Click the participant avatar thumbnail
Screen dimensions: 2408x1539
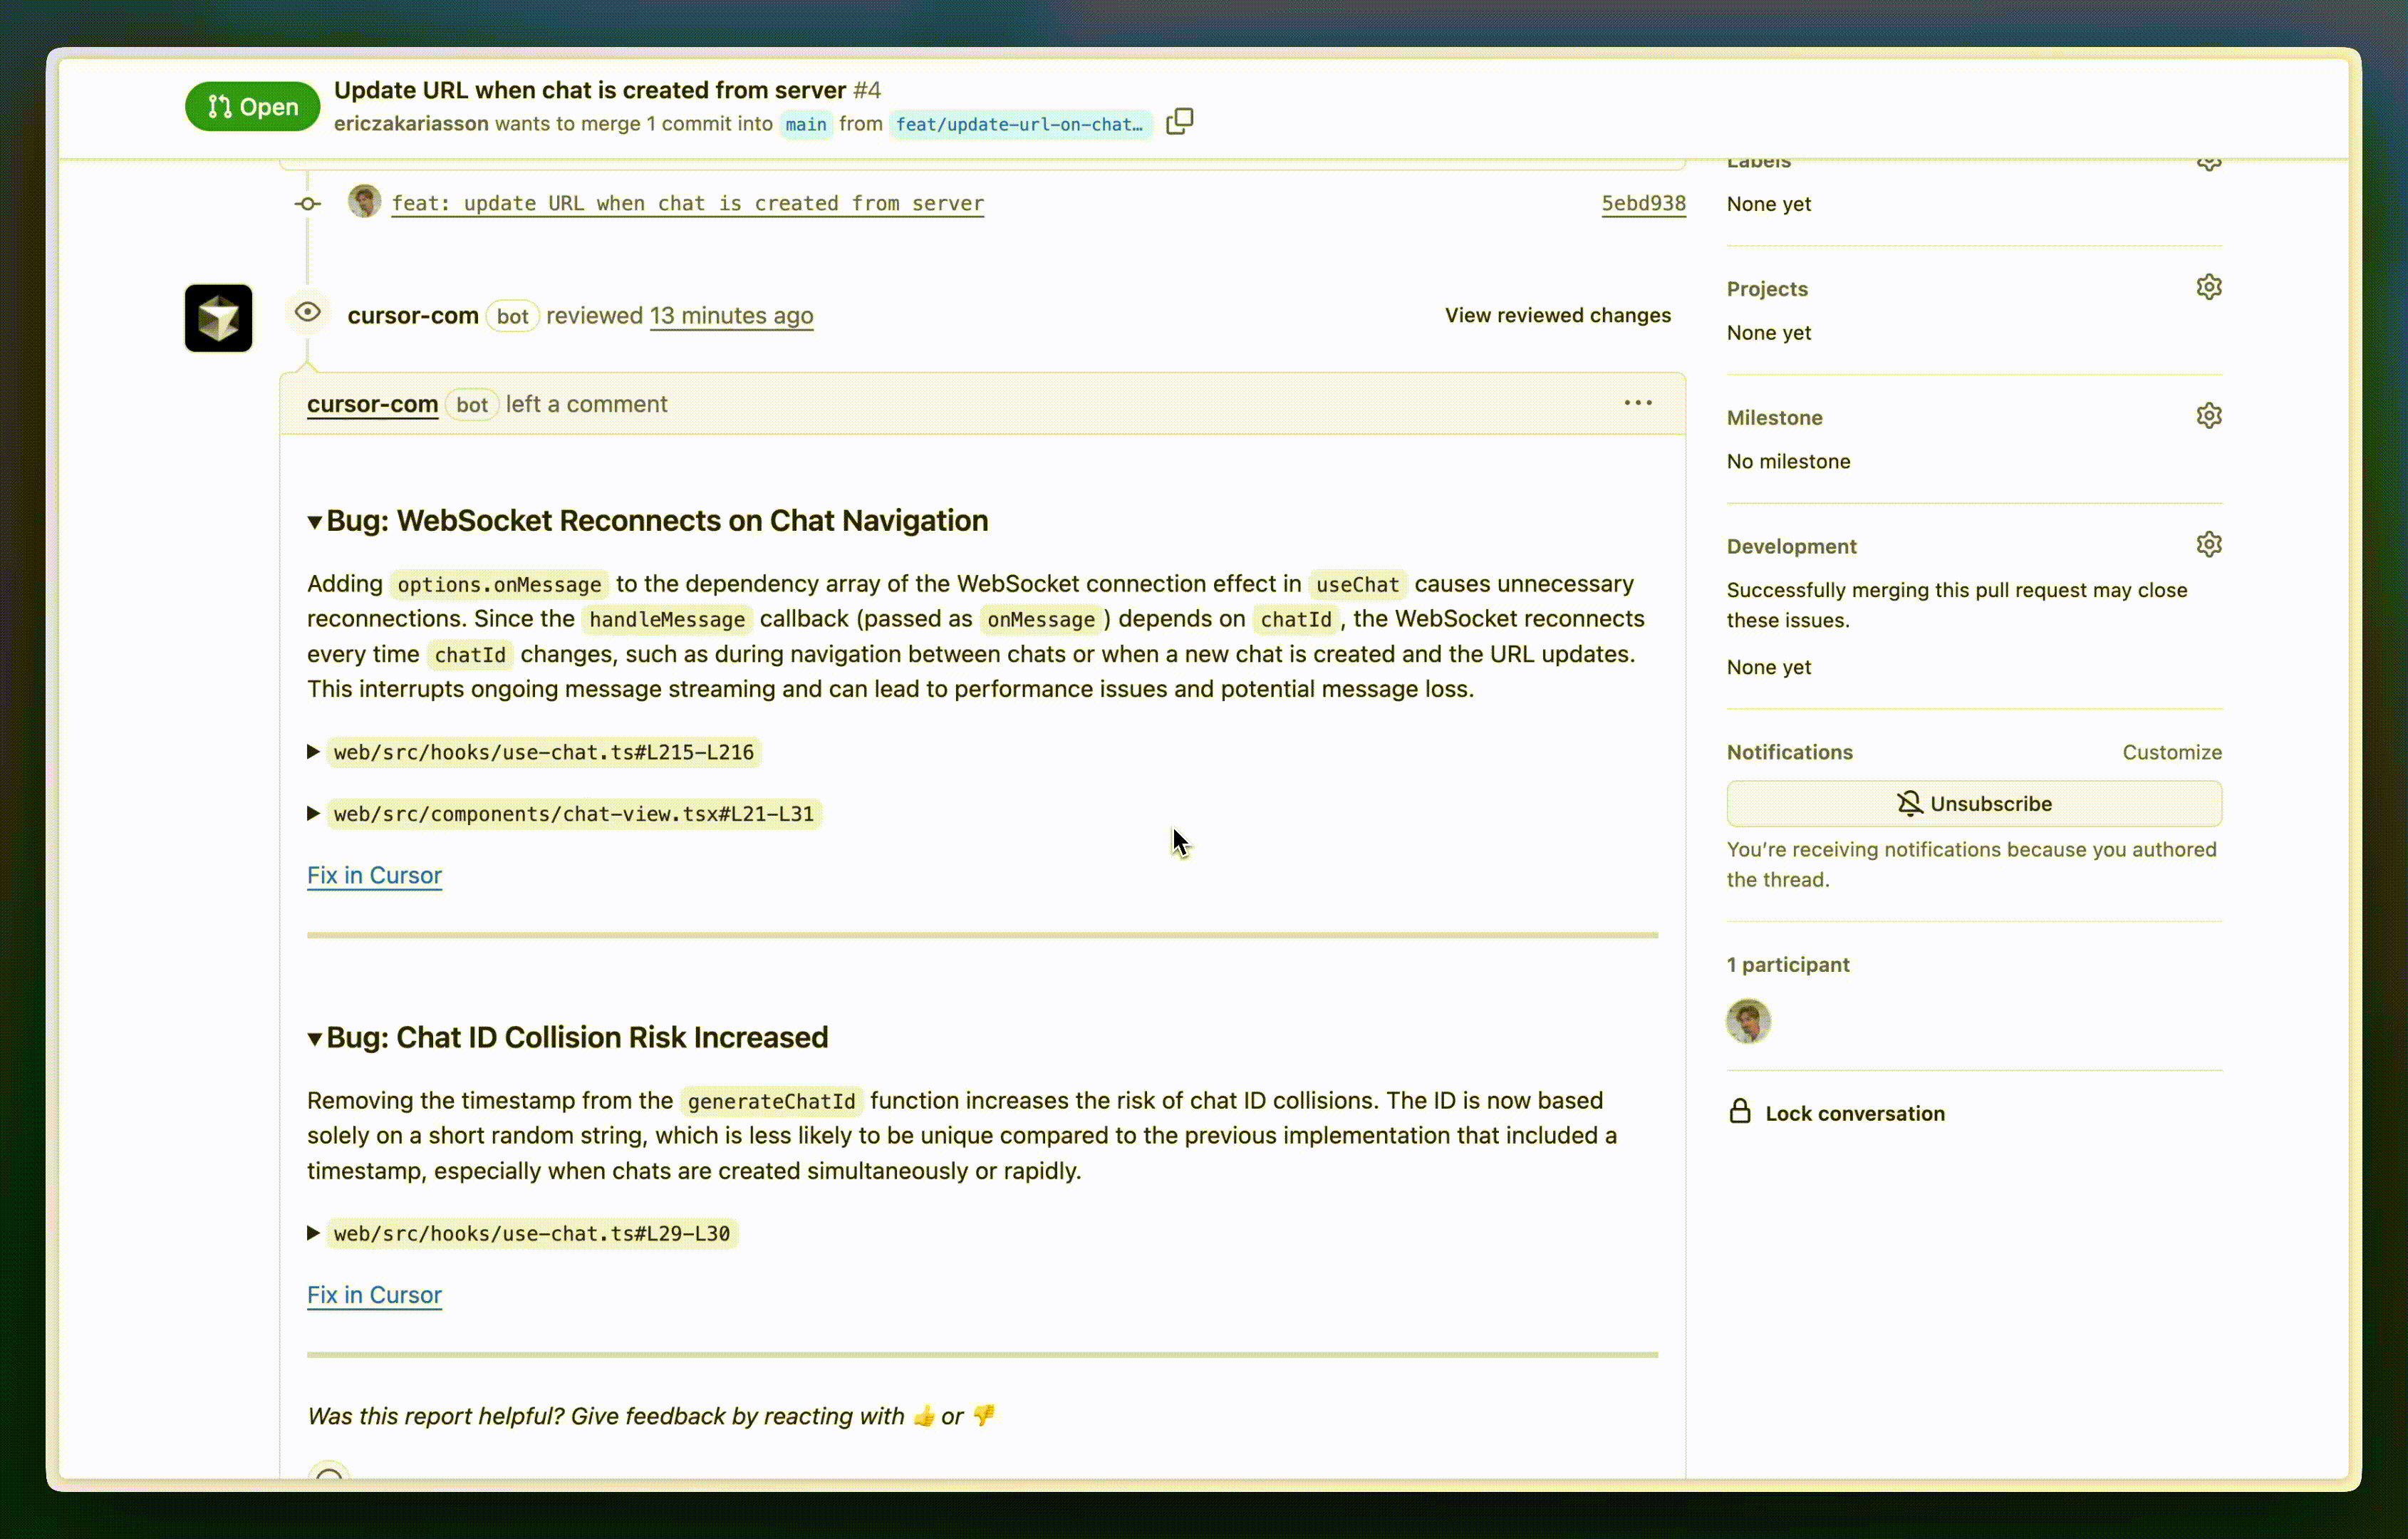[x=1748, y=1021]
